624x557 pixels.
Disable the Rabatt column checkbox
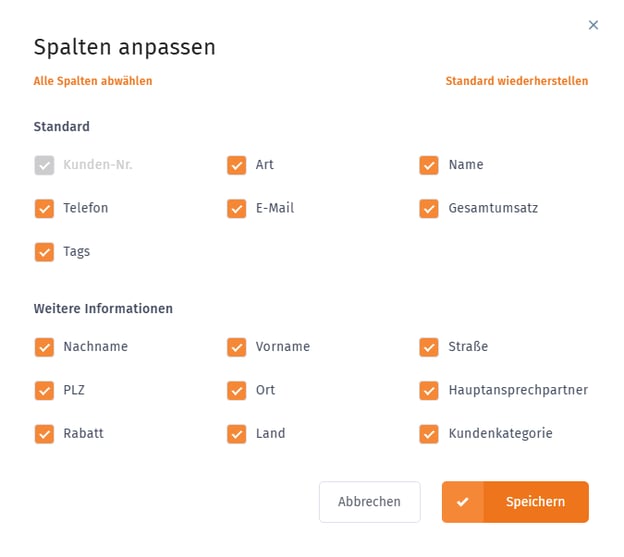pyautogui.click(x=44, y=434)
